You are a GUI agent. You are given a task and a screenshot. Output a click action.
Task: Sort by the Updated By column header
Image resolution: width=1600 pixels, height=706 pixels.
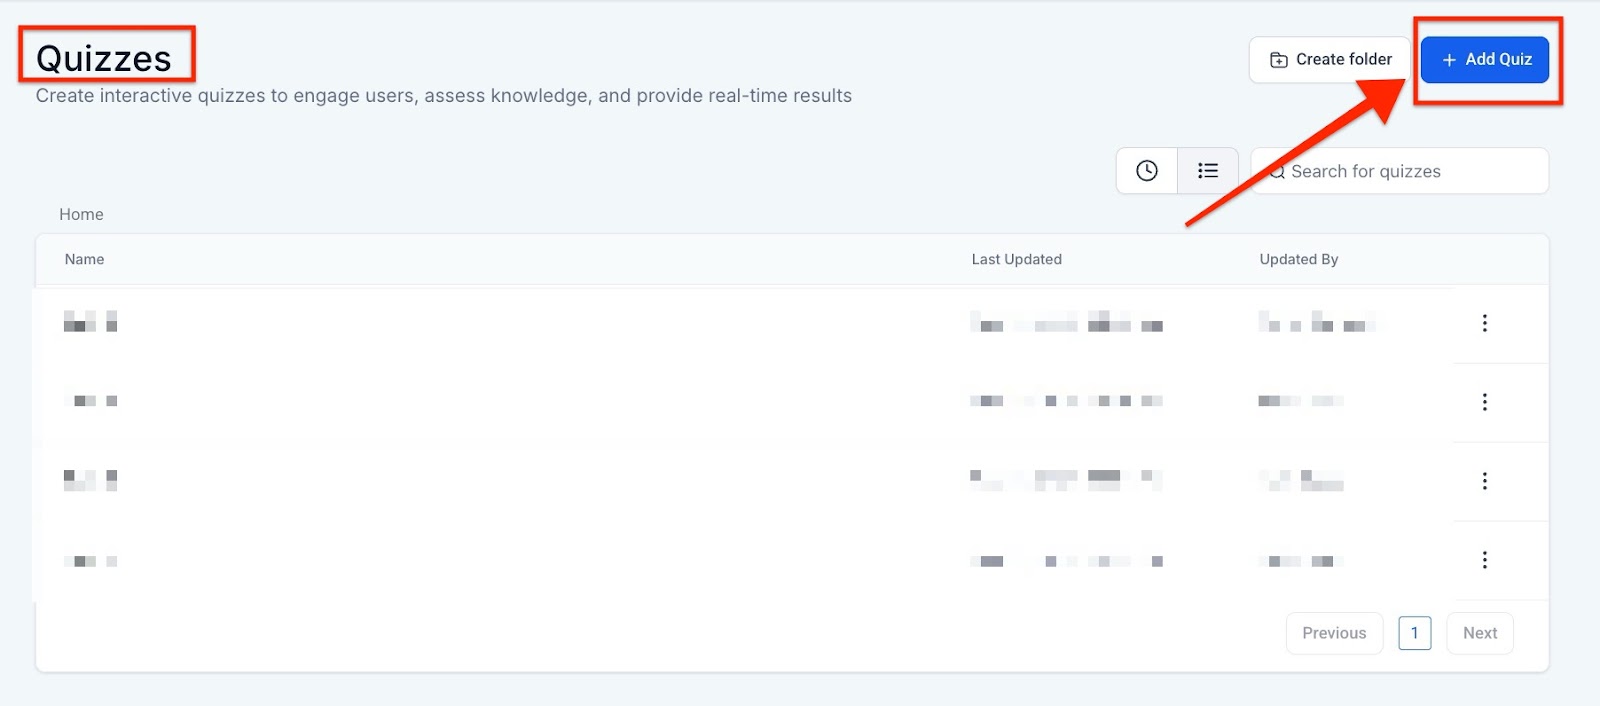[x=1298, y=259]
